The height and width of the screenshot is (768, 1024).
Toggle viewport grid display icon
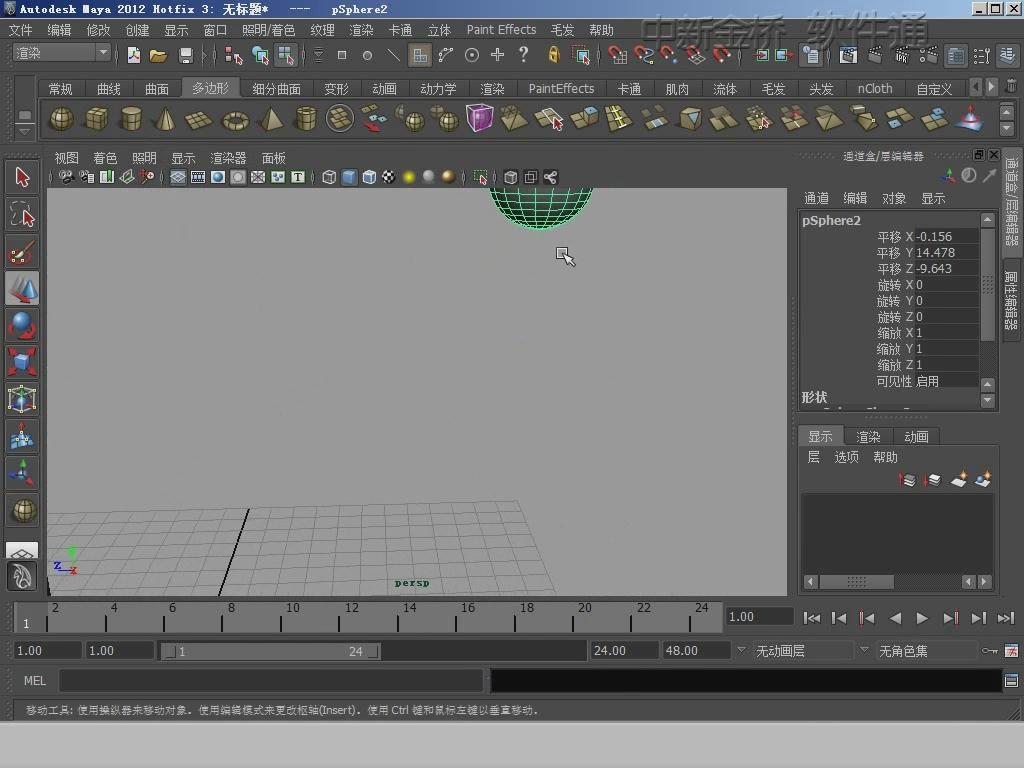click(178, 177)
